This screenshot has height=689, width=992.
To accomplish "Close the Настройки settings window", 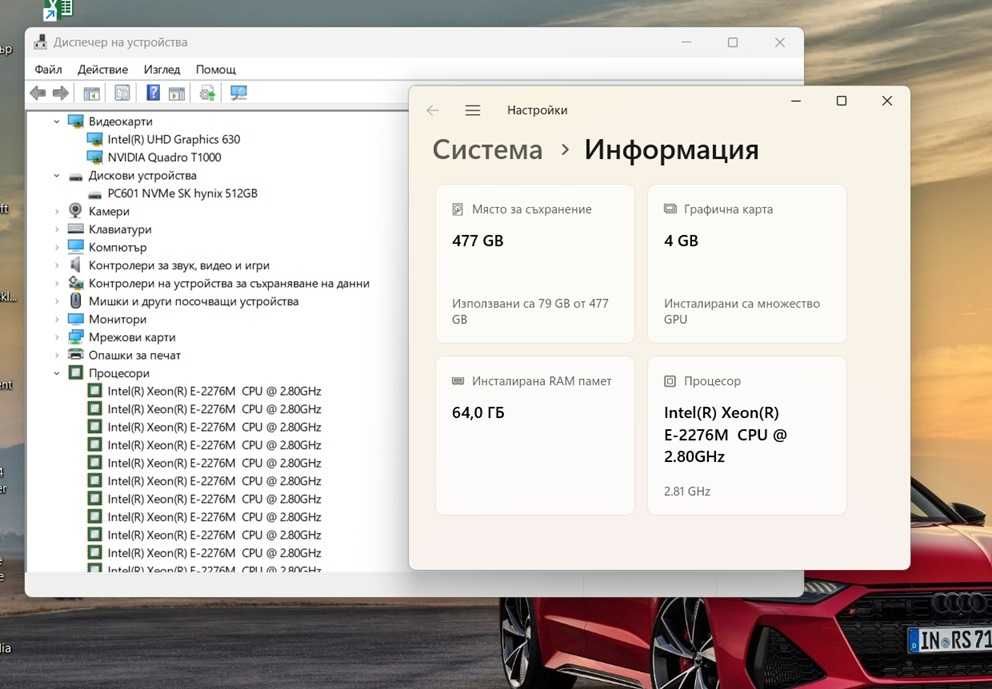I will (x=887, y=101).
